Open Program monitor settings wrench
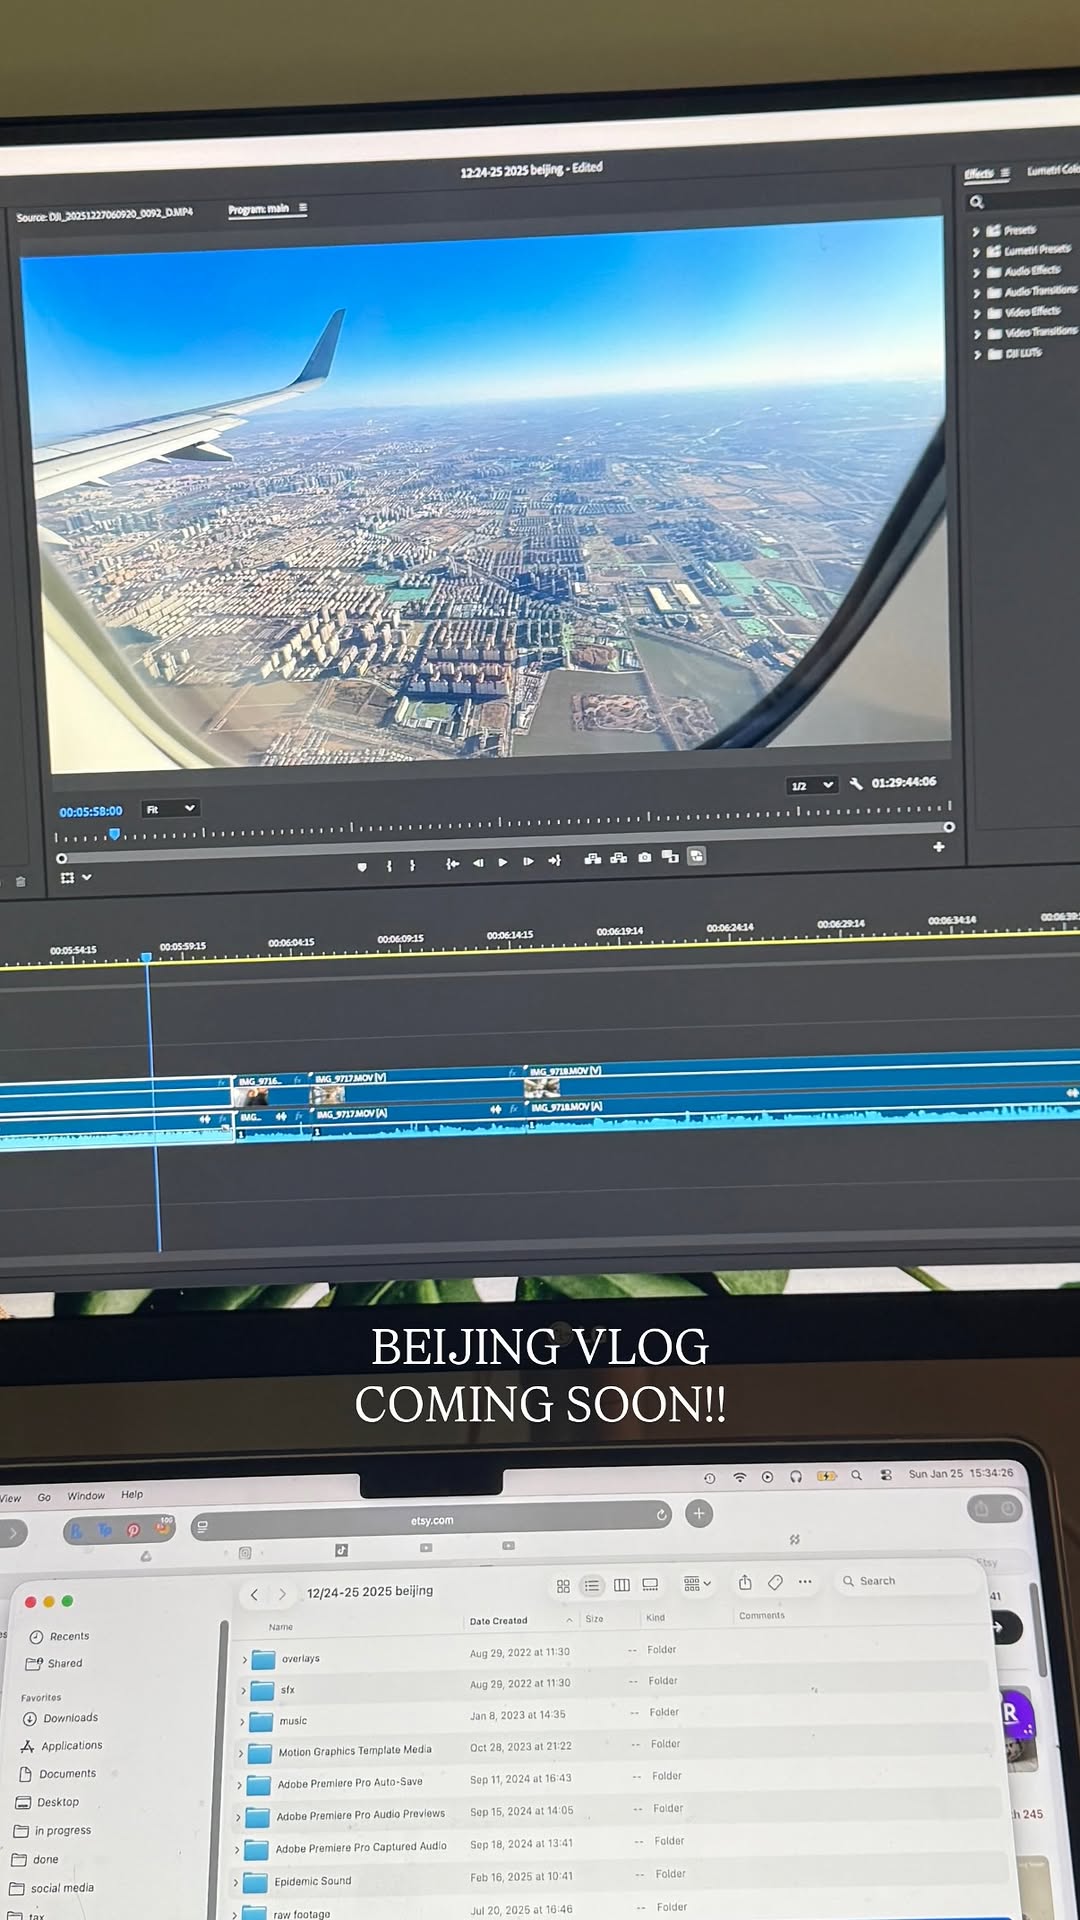Viewport: 1080px width, 1920px height. (x=856, y=783)
